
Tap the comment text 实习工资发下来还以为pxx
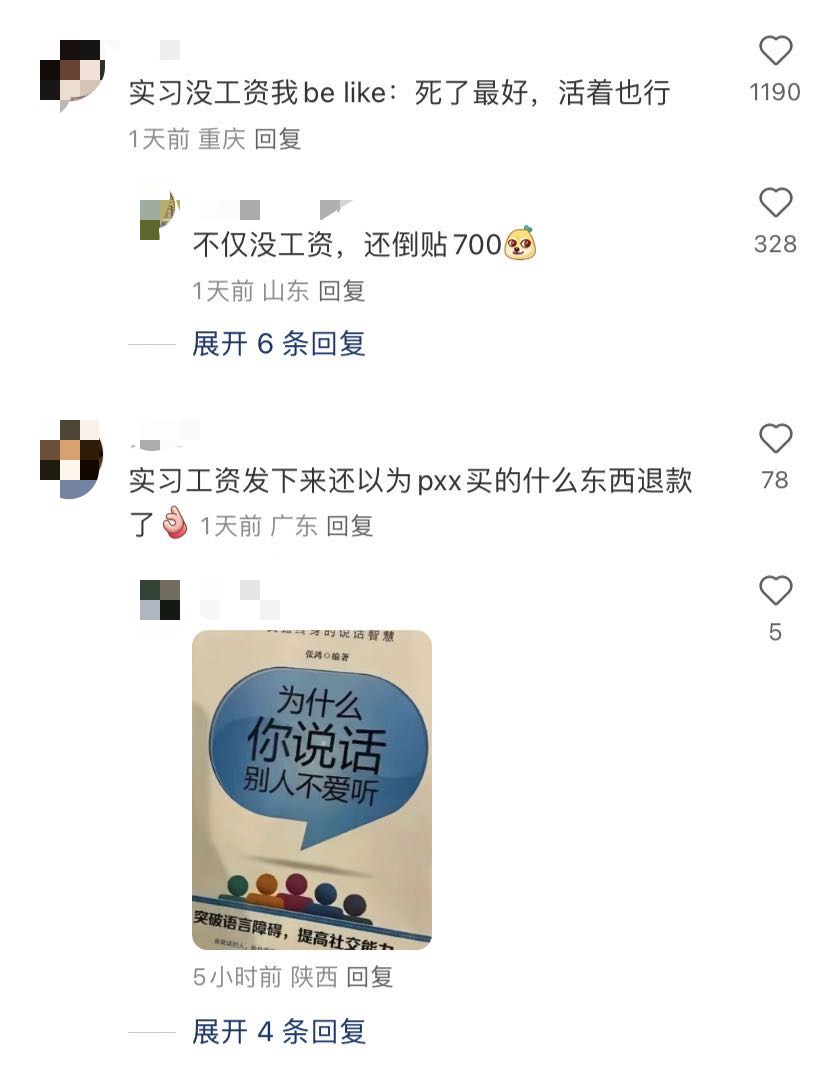click(x=296, y=481)
